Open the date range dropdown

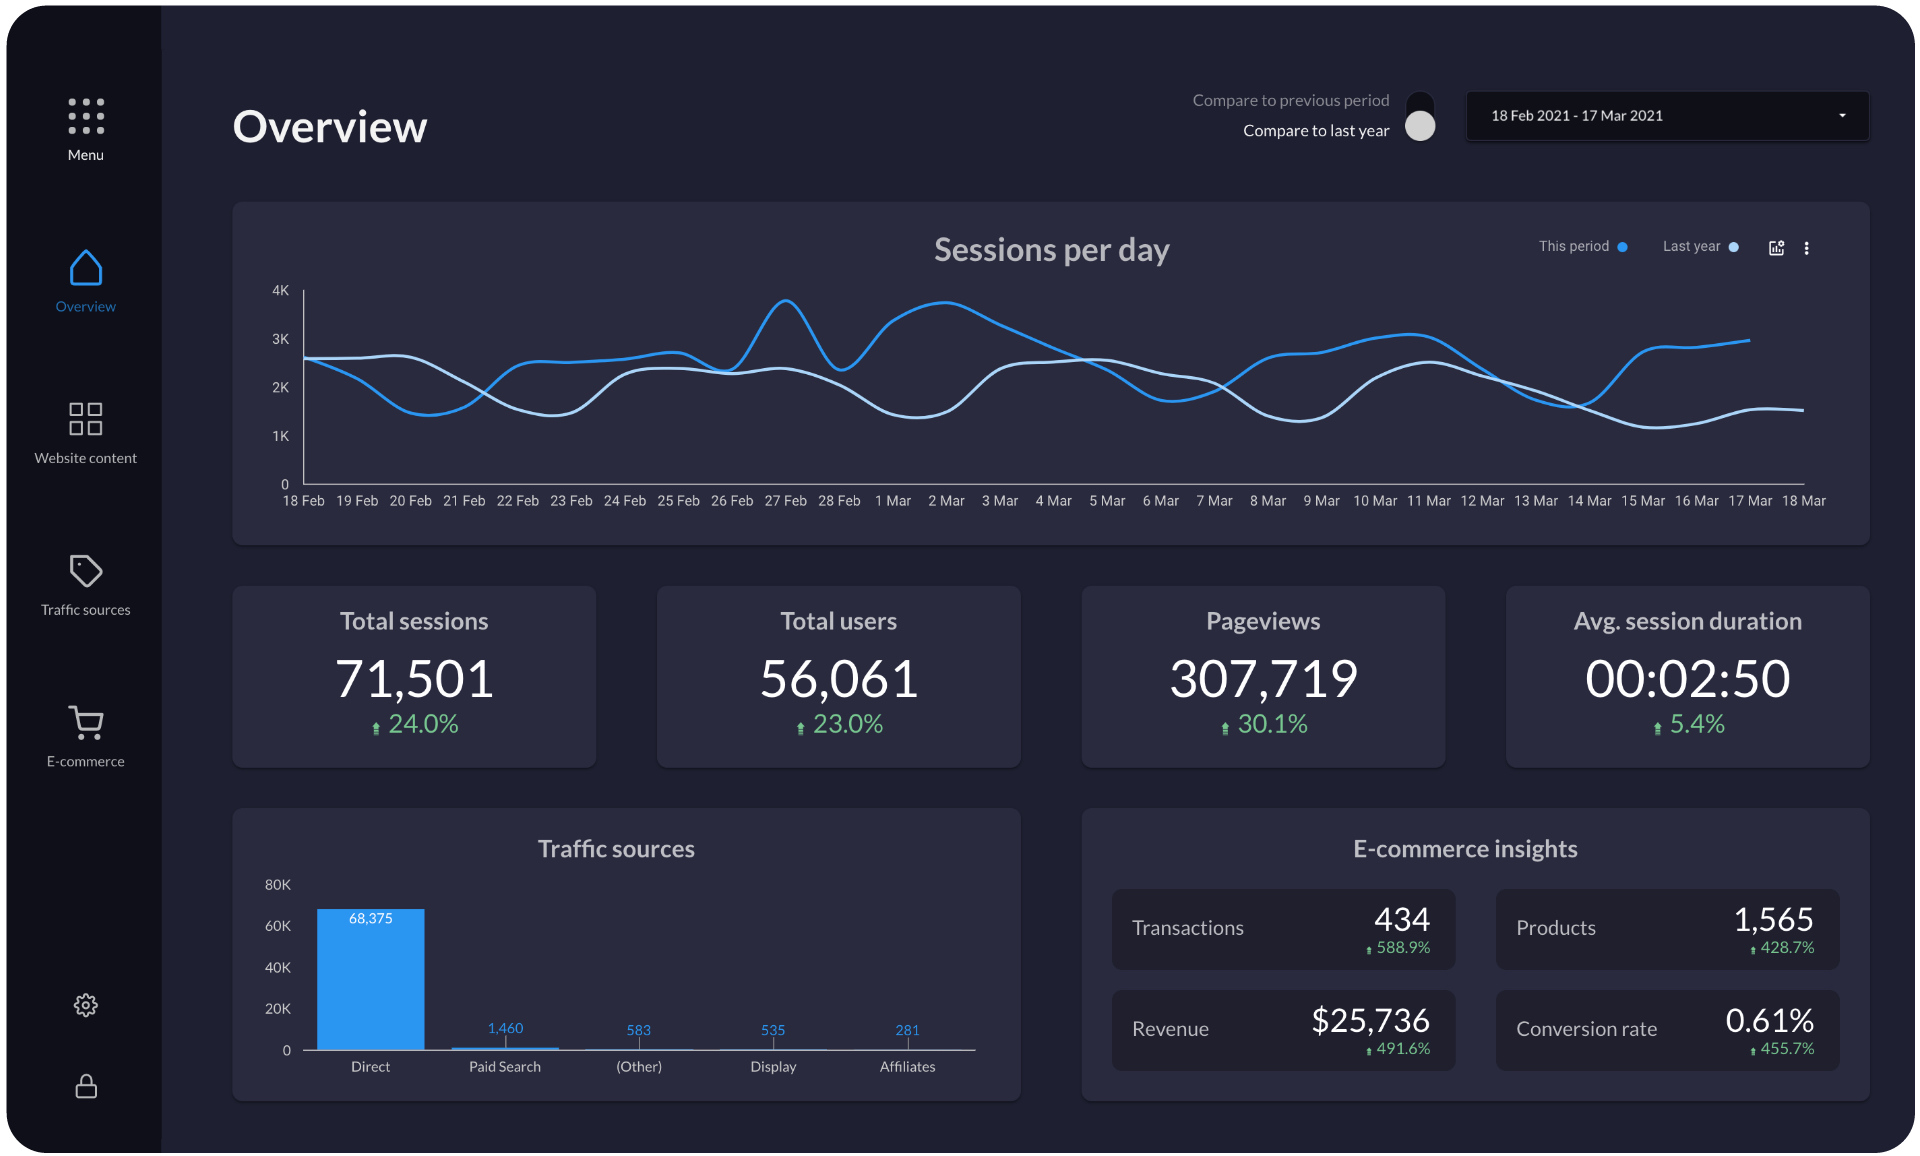click(1666, 115)
